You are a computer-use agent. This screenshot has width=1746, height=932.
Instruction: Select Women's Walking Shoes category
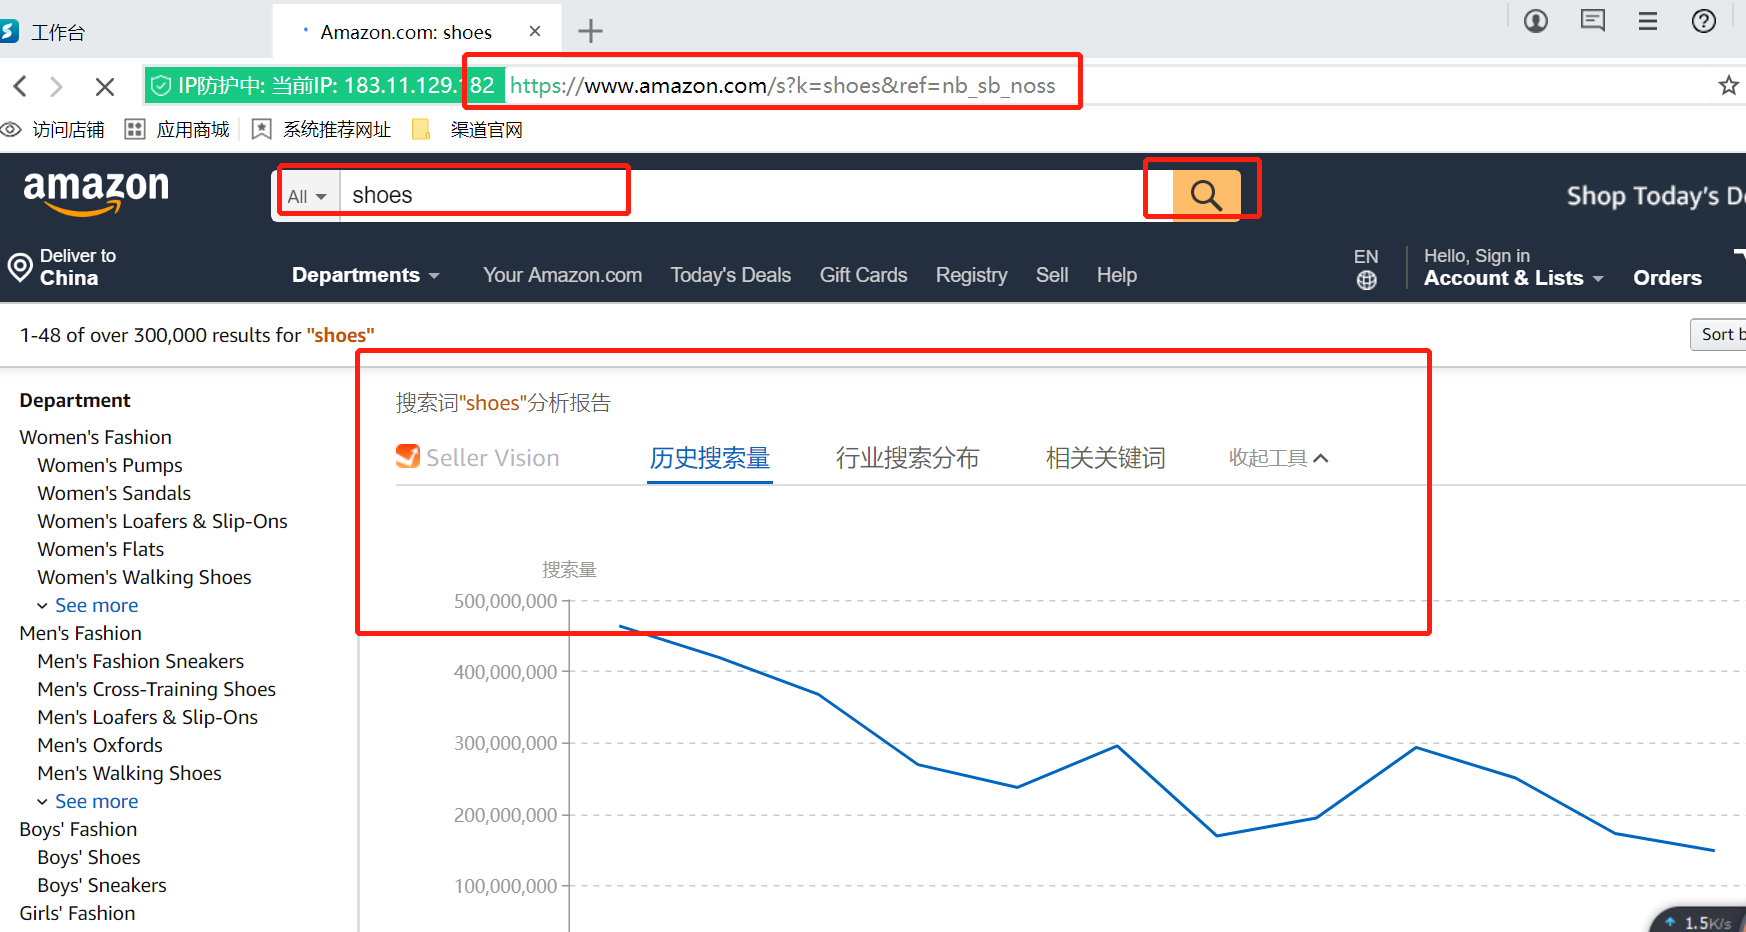tap(144, 577)
